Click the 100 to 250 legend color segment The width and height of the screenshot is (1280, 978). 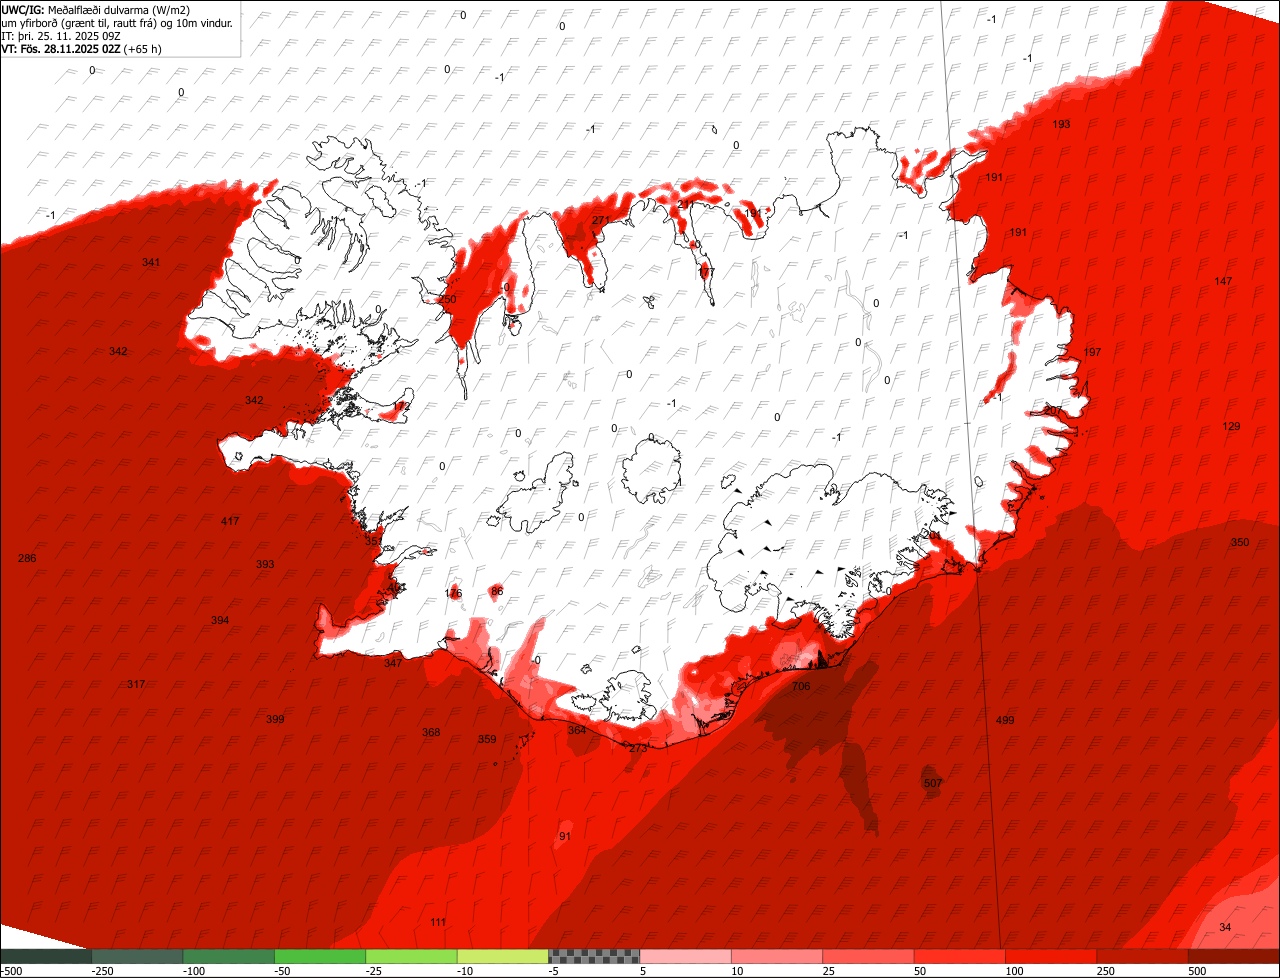click(1051, 956)
